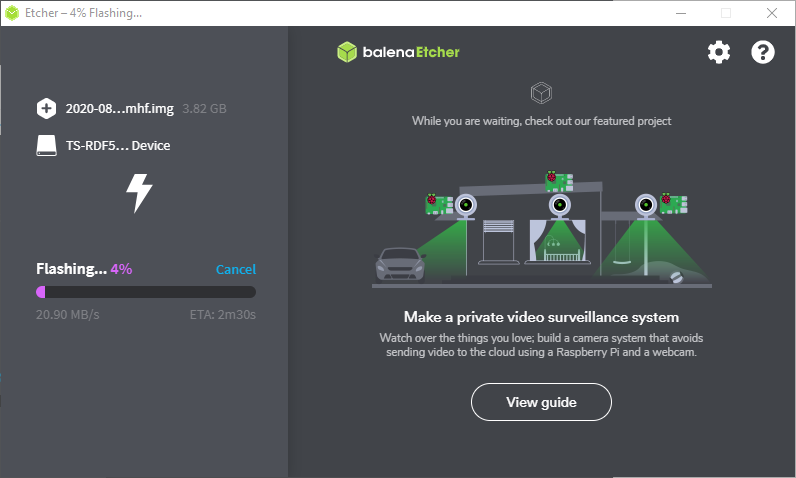Click the image plus icon beside 2020-08...mhf.img
The width and height of the screenshot is (796, 478).
(x=46, y=109)
